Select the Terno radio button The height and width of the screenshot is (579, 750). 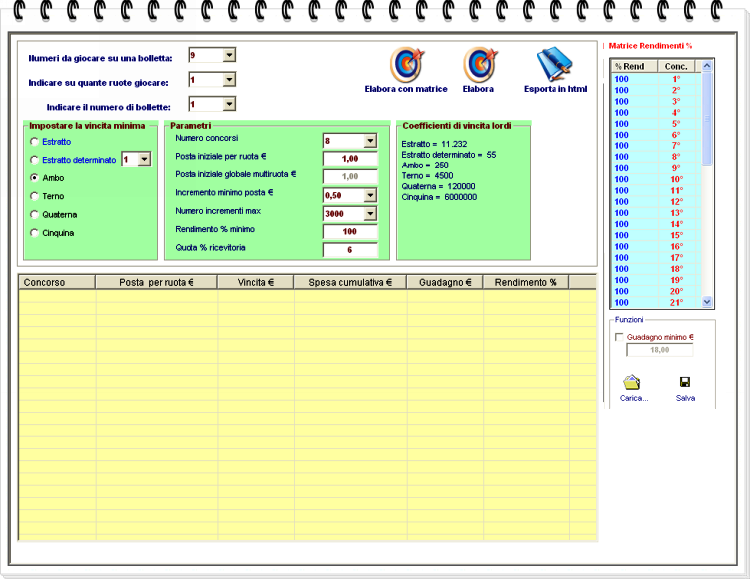(x=34, y=196)
